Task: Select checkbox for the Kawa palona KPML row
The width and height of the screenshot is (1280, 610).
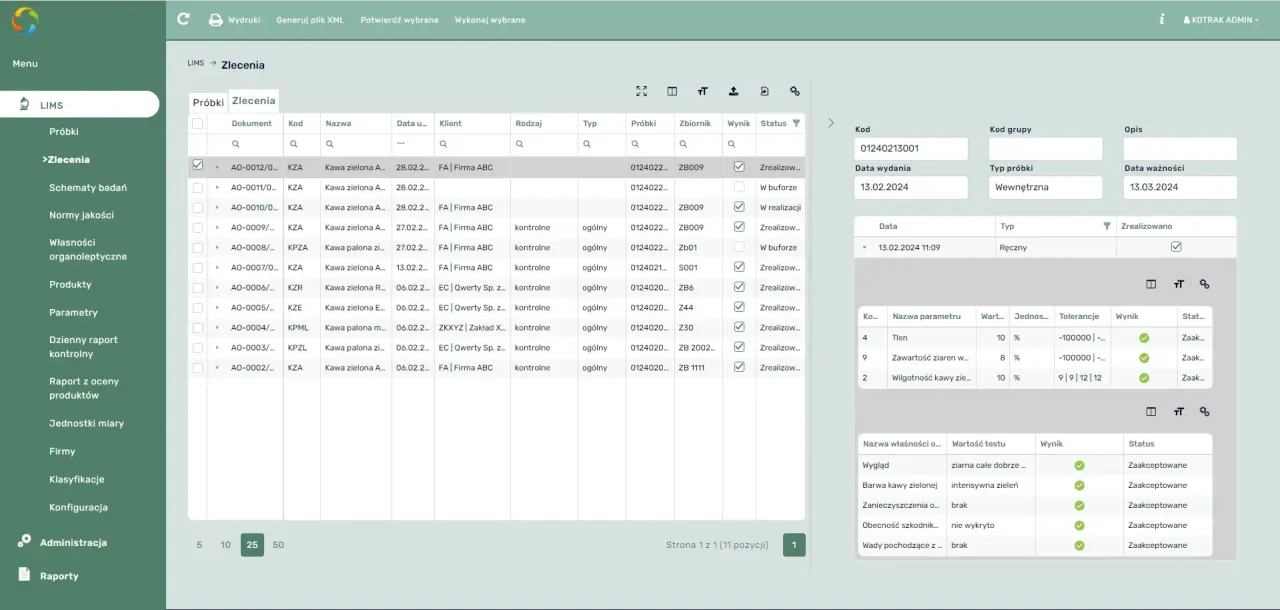Action: [197, 328]
